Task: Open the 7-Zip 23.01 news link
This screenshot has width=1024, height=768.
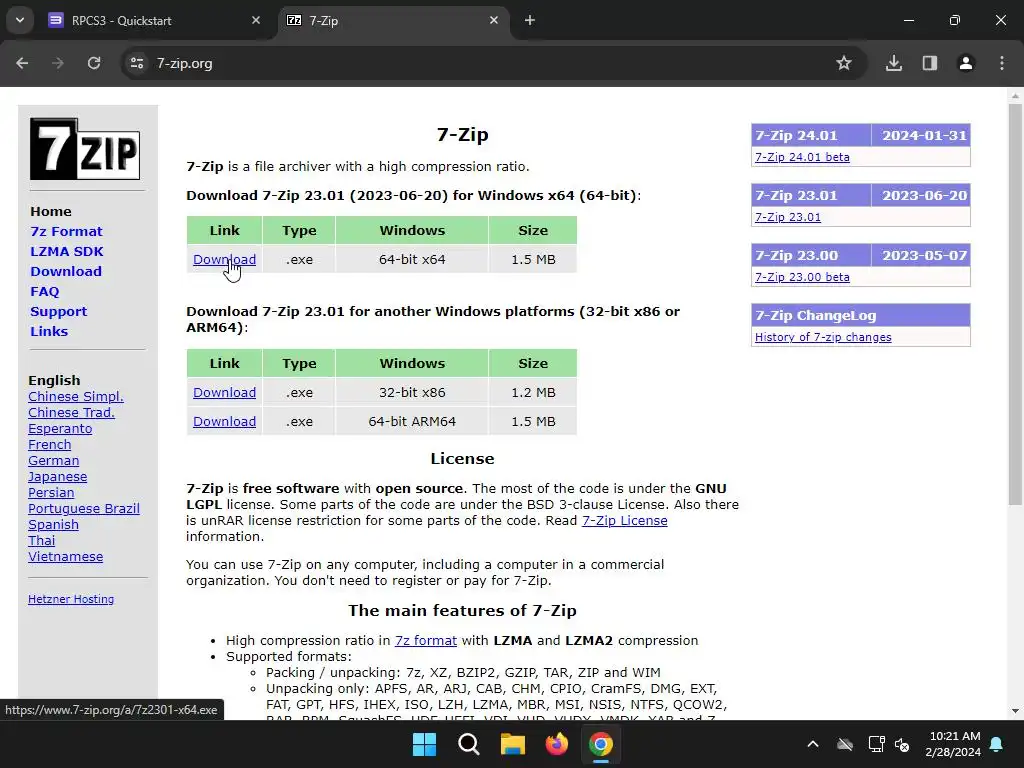Action: tap(788, 217)
